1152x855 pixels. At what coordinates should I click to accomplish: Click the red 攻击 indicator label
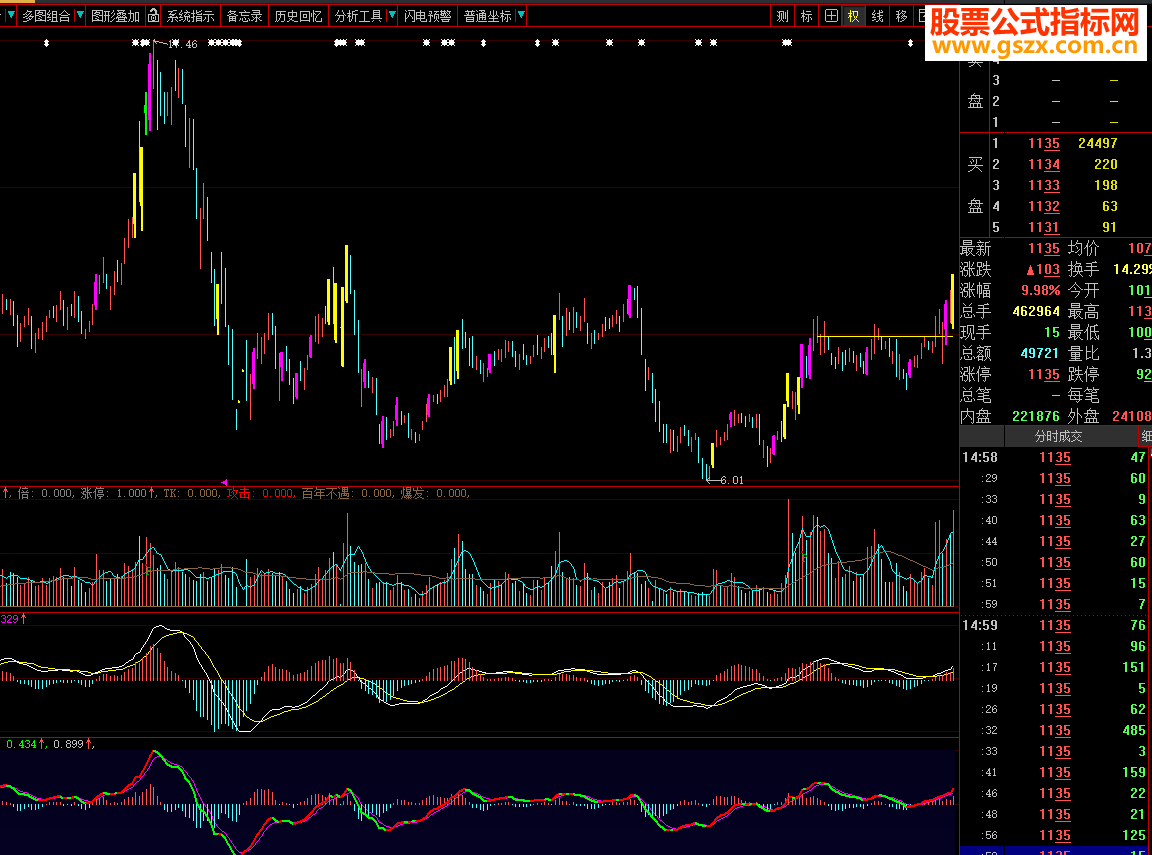(x=238, y=493)
